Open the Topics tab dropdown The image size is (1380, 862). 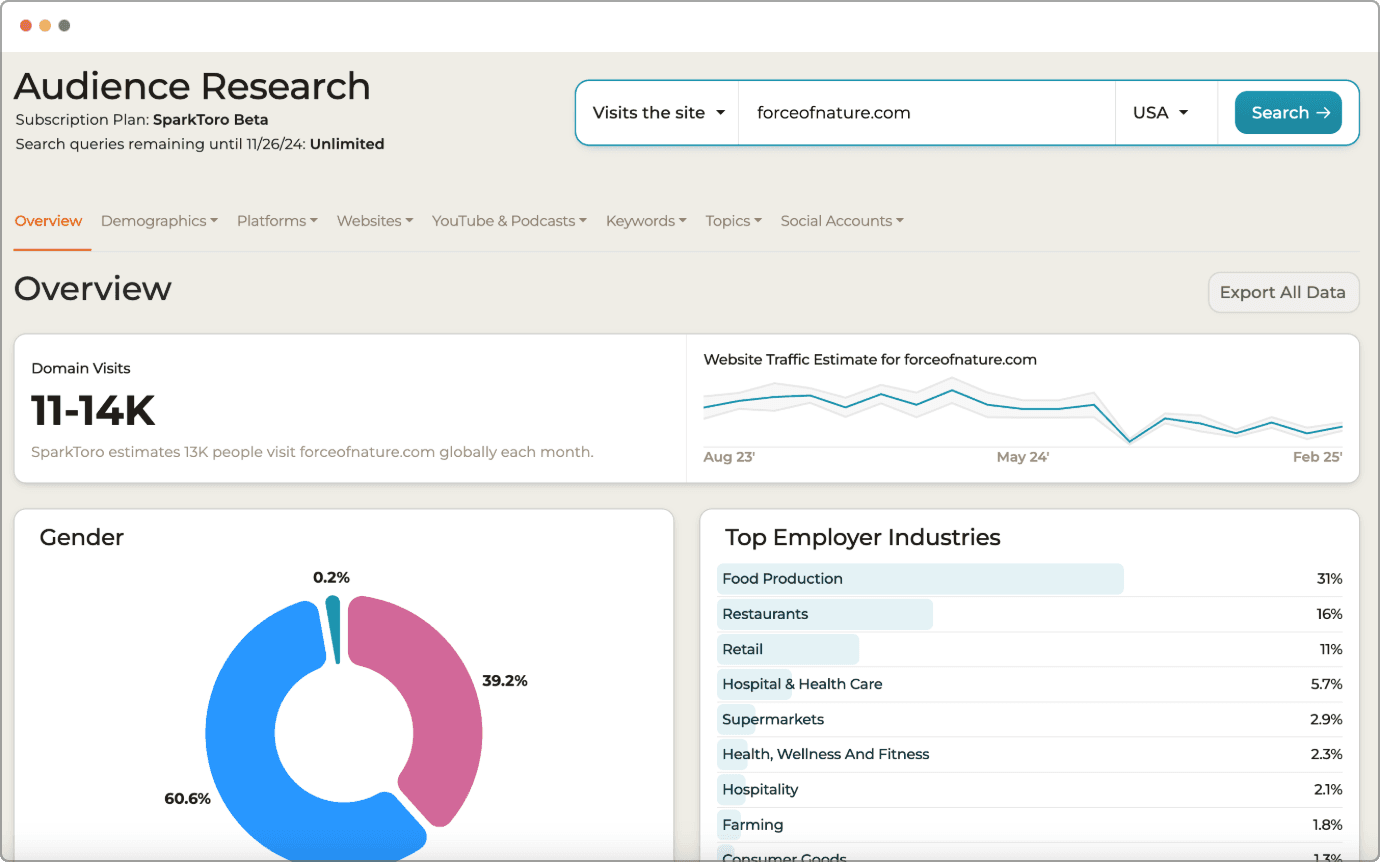[x=733, y=221]
